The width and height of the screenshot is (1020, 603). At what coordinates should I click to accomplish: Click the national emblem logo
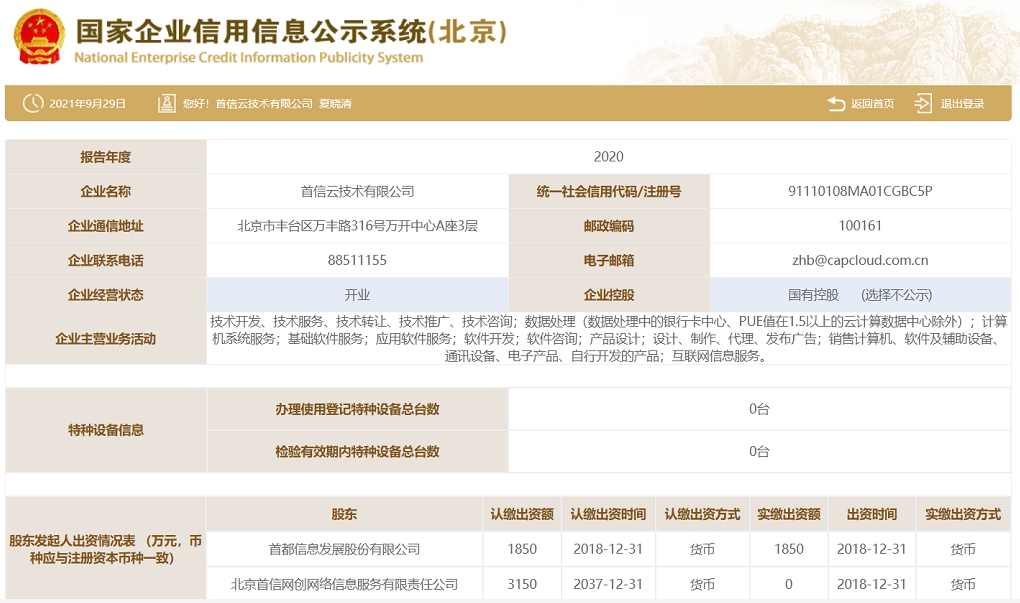[39, 36]
